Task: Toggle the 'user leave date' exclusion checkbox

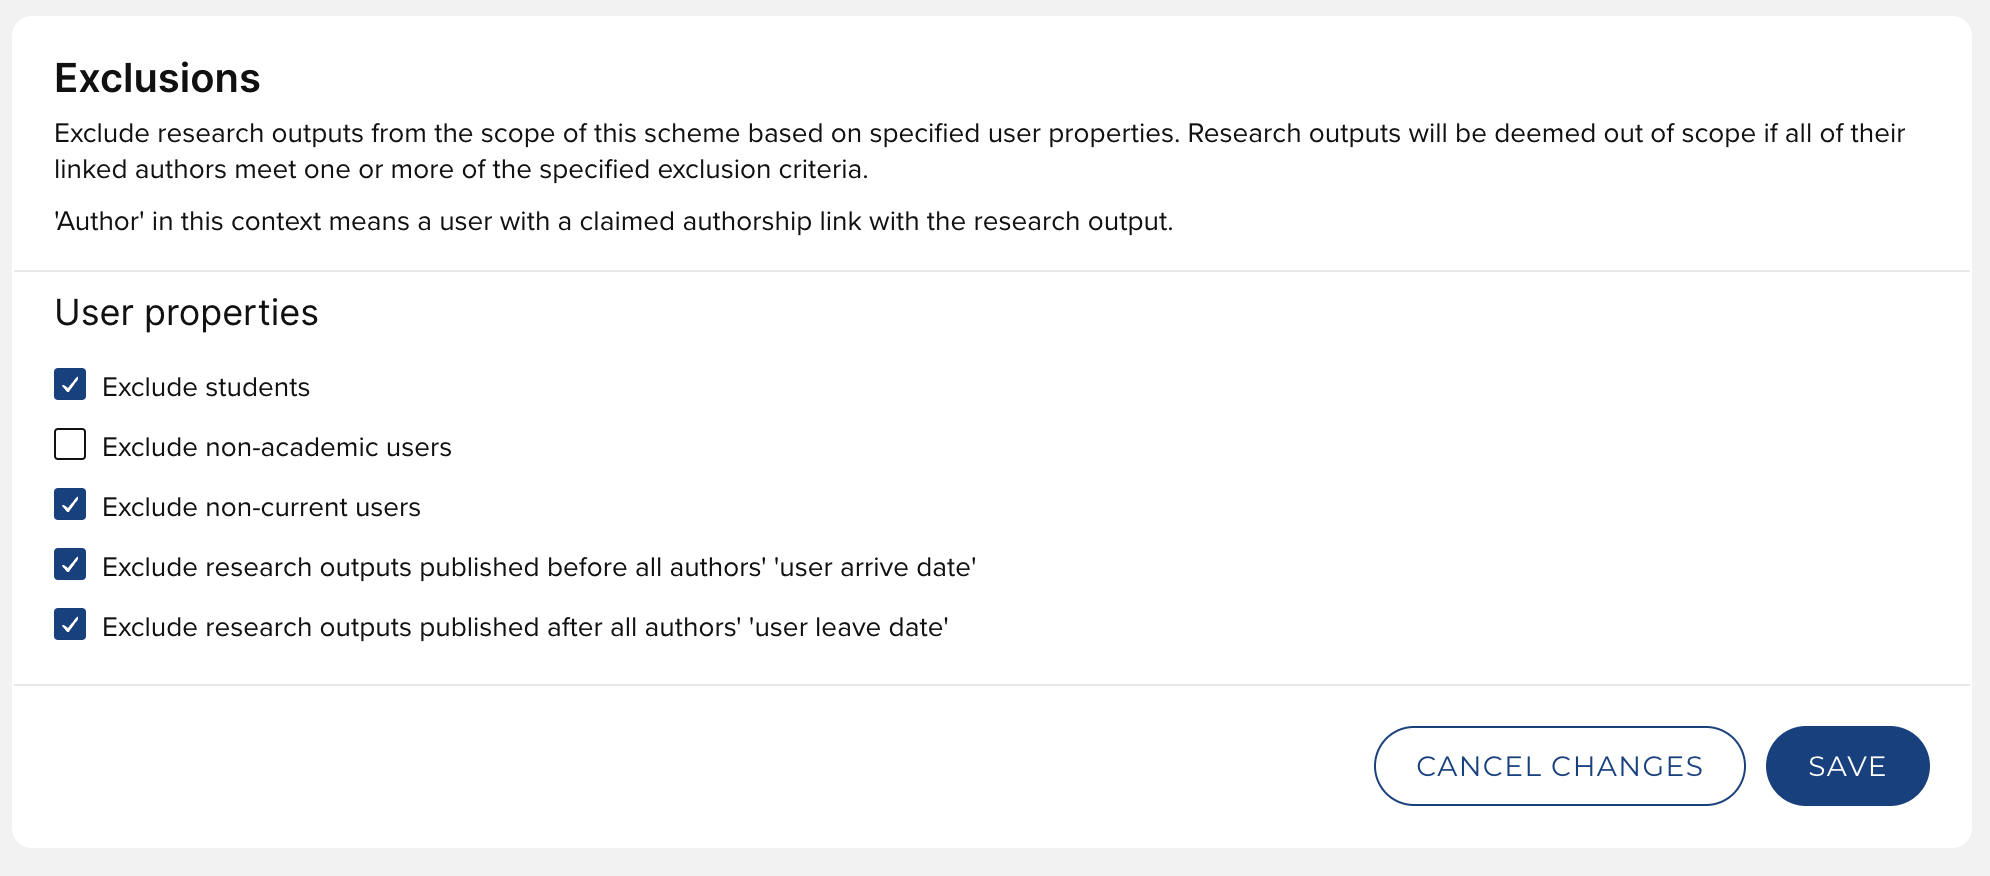Action: [x=70, y=625]
